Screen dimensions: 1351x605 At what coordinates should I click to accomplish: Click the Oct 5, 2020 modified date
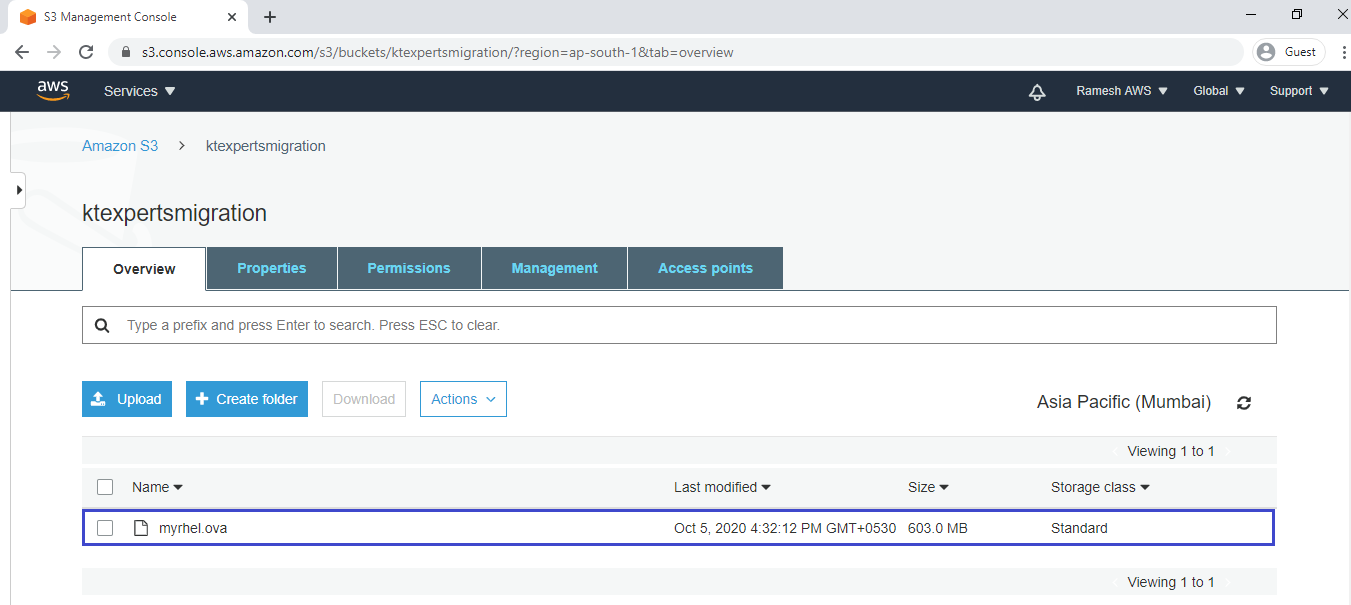[785, 528]
